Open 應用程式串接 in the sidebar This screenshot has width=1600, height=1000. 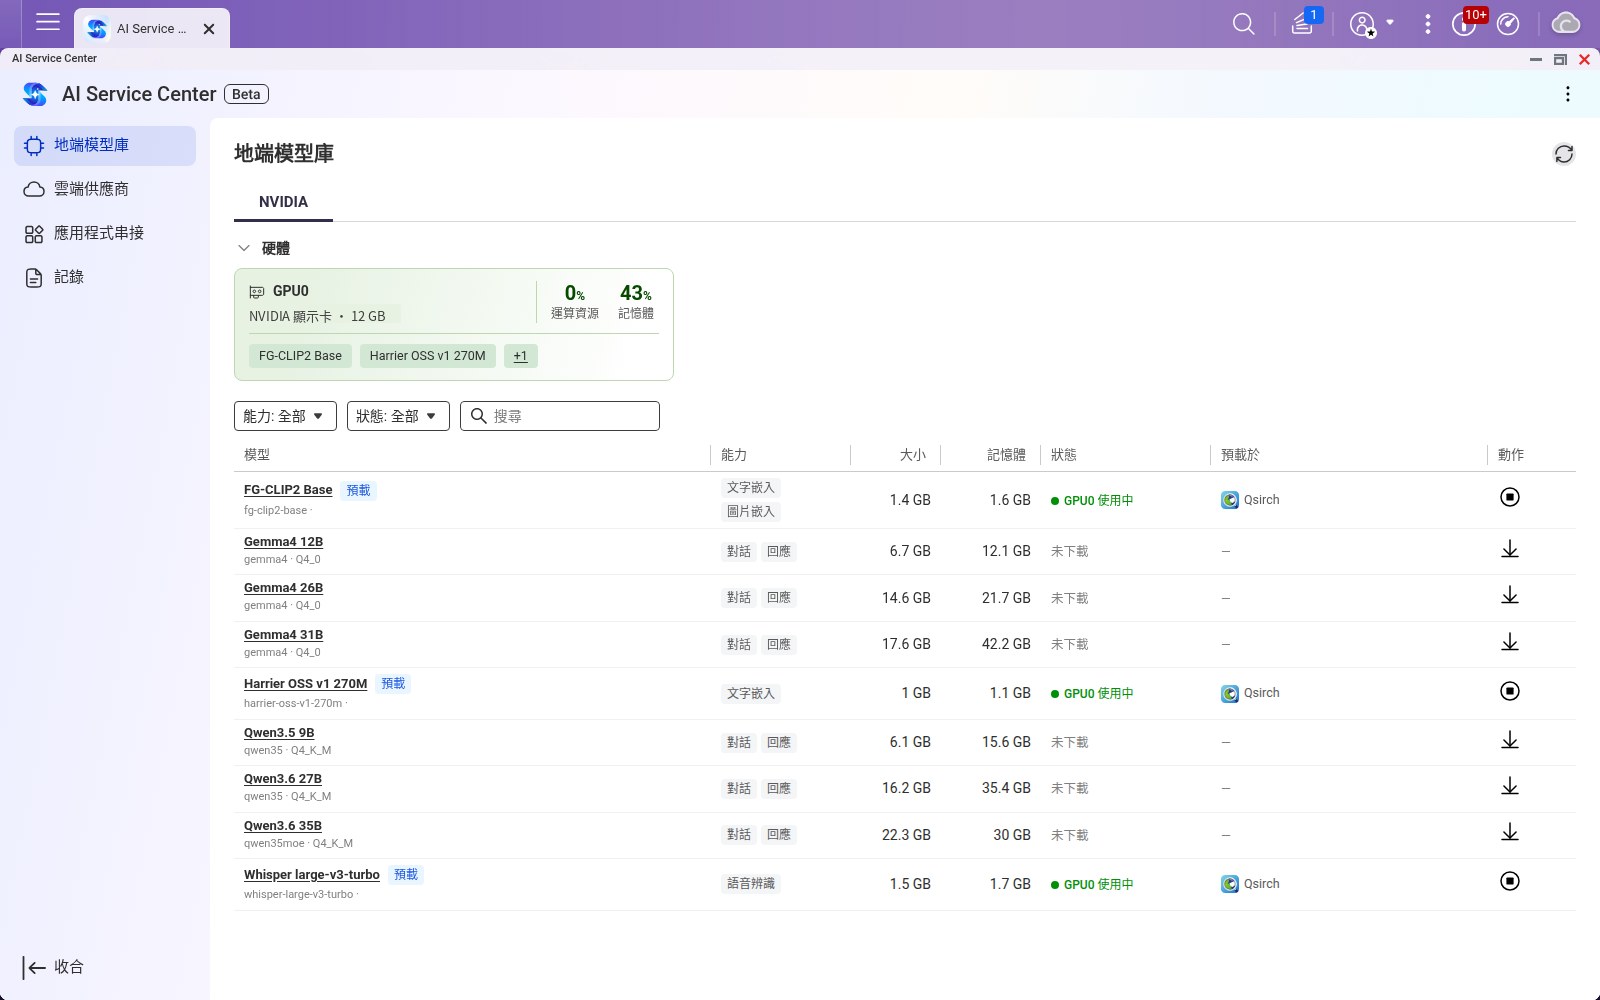[105, 233]
